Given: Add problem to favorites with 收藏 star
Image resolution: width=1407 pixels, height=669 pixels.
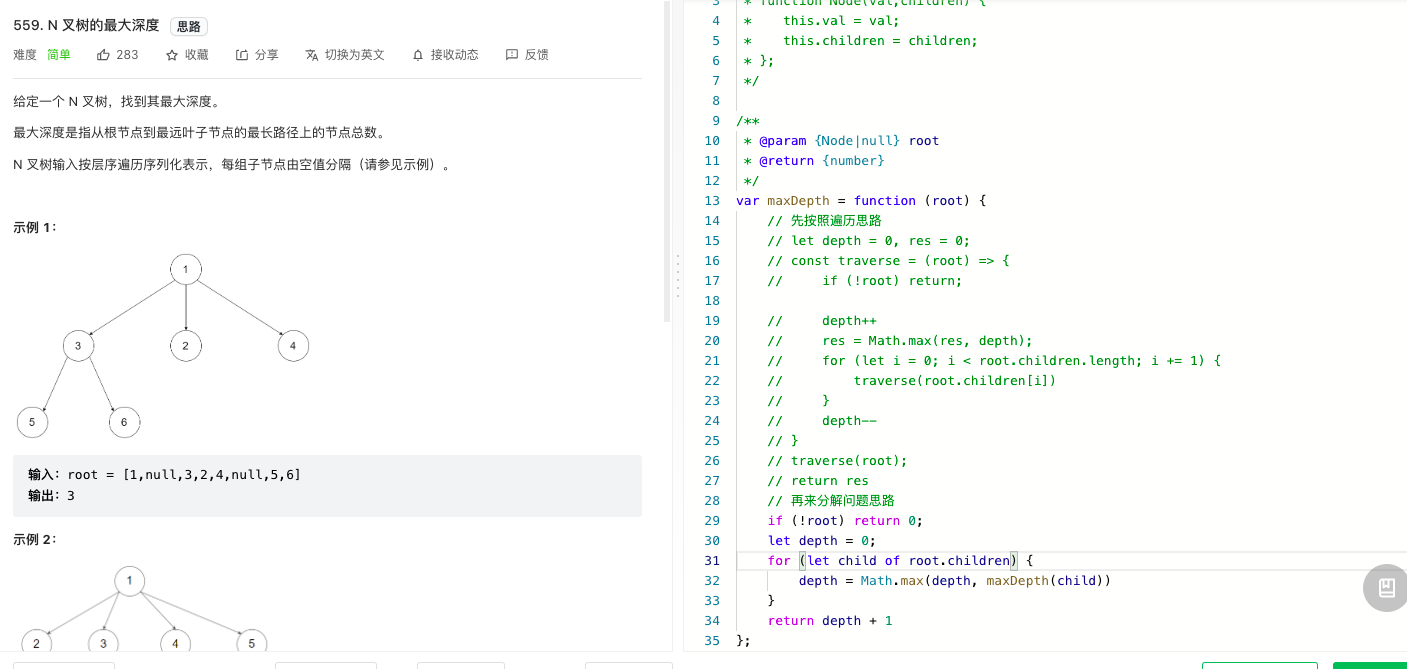Looking at the screenshot, I should tap(187, 55).
